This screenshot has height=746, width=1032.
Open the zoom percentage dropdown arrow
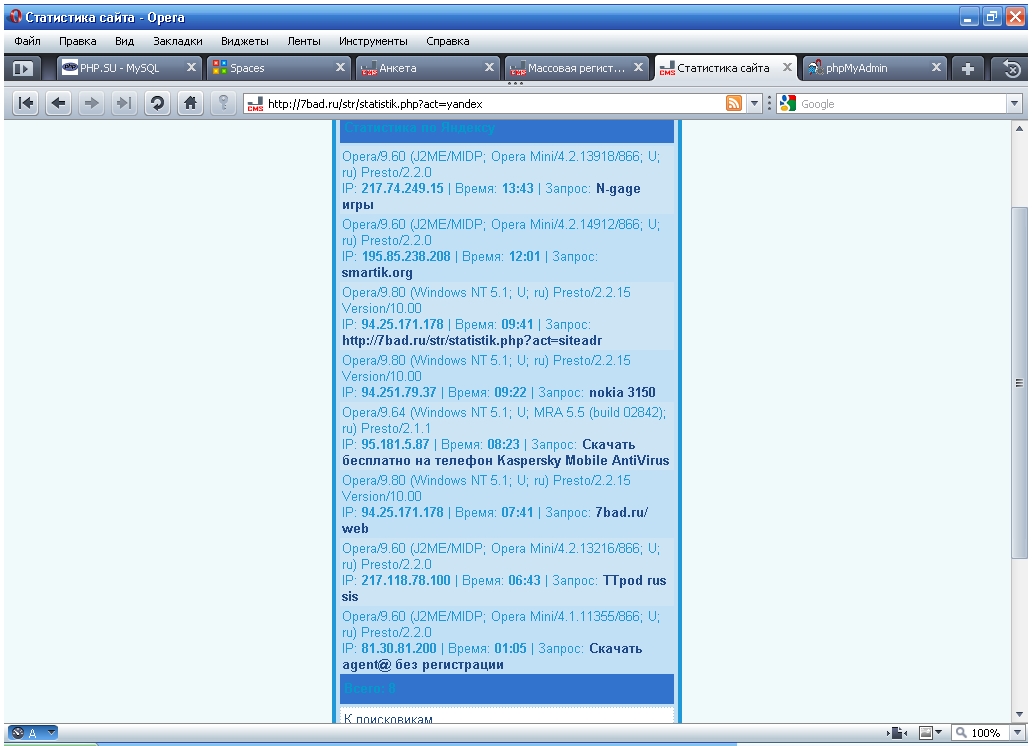point(1018,732)
